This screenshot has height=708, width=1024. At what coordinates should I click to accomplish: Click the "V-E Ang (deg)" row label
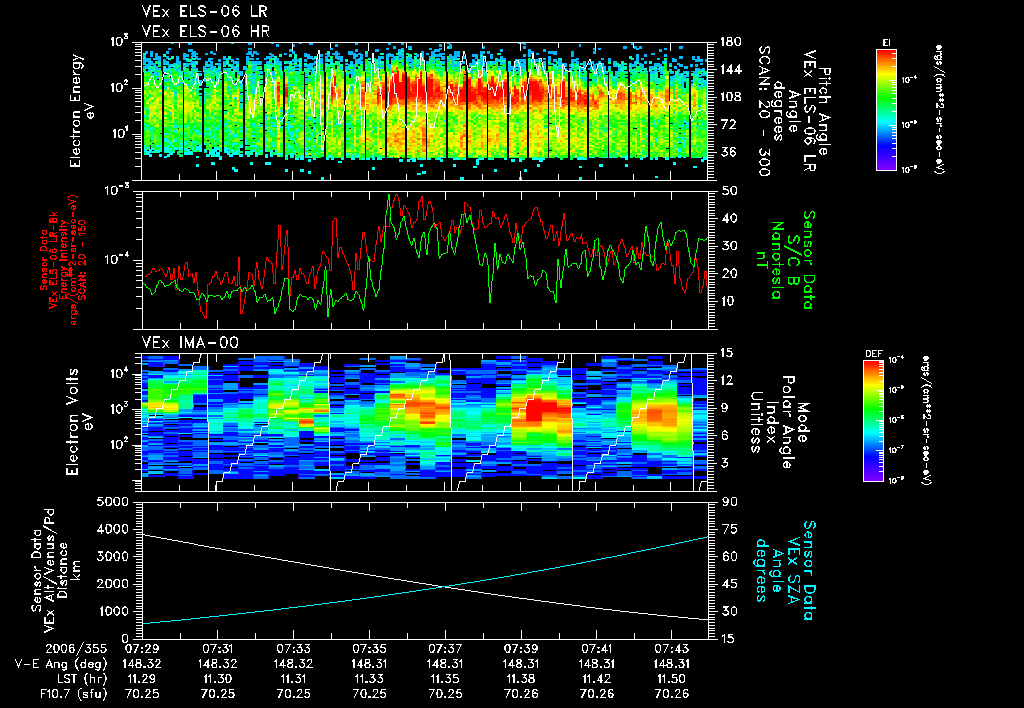point(61,664)
